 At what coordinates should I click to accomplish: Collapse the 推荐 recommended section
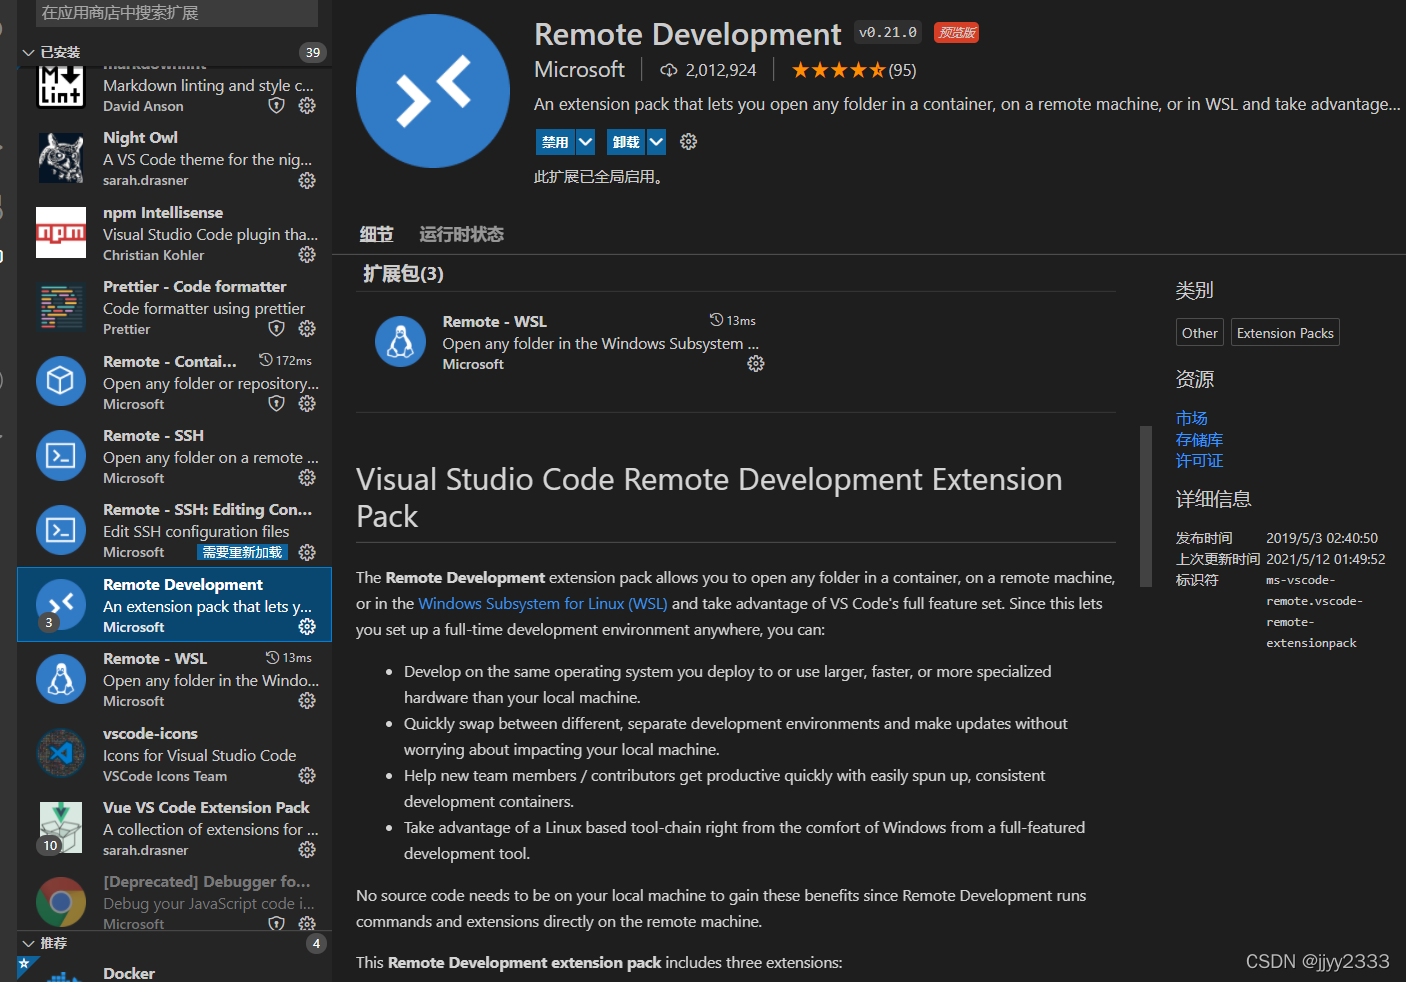(x=28, y=943)
